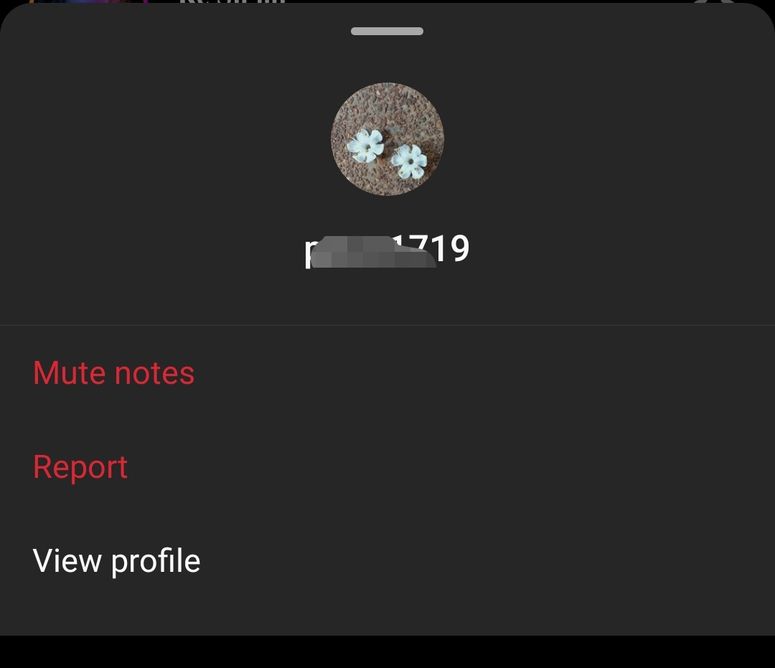
Task: Click the black navigation bar below the sheet
Action: [x=388, y=652]
